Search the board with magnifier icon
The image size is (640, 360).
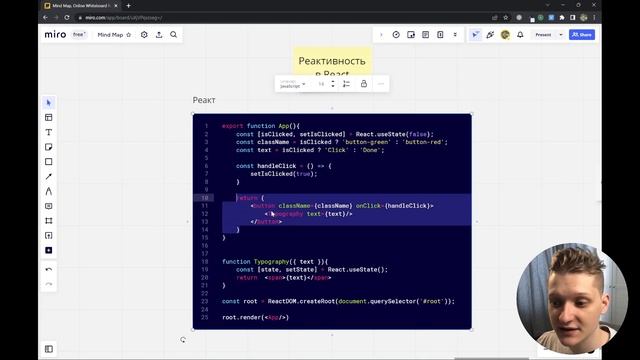[173, 35]
